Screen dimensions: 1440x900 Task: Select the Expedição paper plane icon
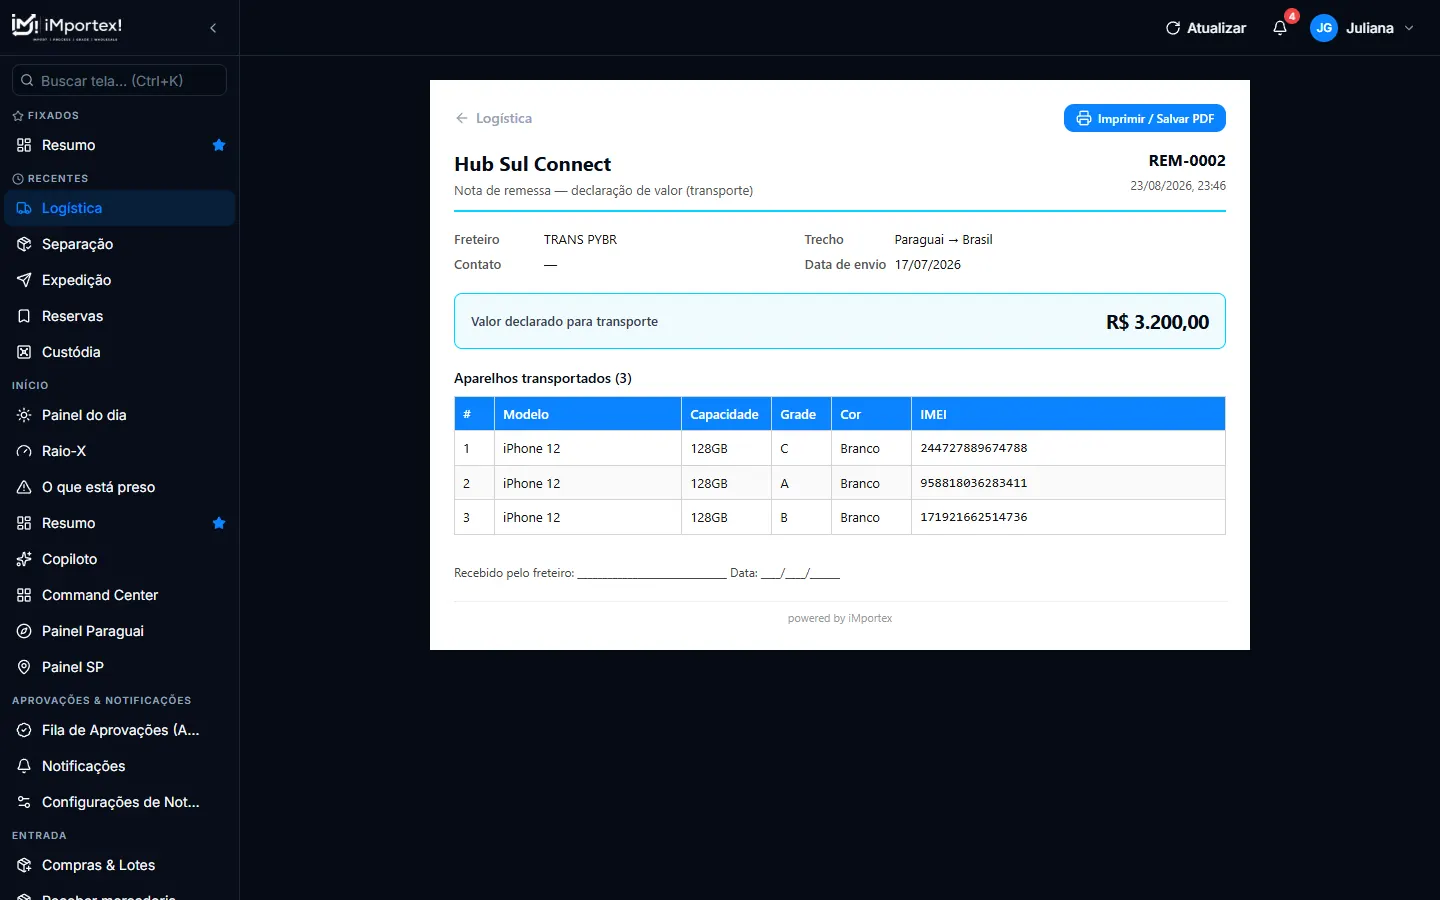[x=24, y=280]
